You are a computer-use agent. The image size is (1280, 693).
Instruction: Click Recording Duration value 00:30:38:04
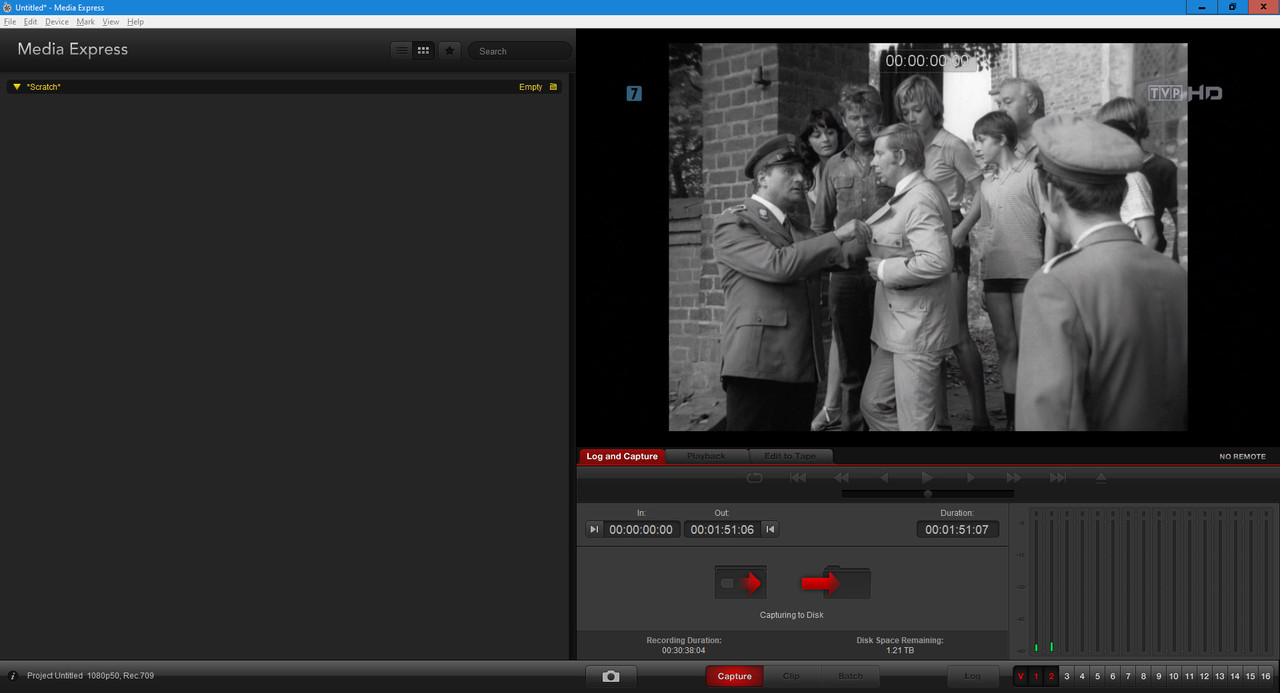click(x=683, y=650)
